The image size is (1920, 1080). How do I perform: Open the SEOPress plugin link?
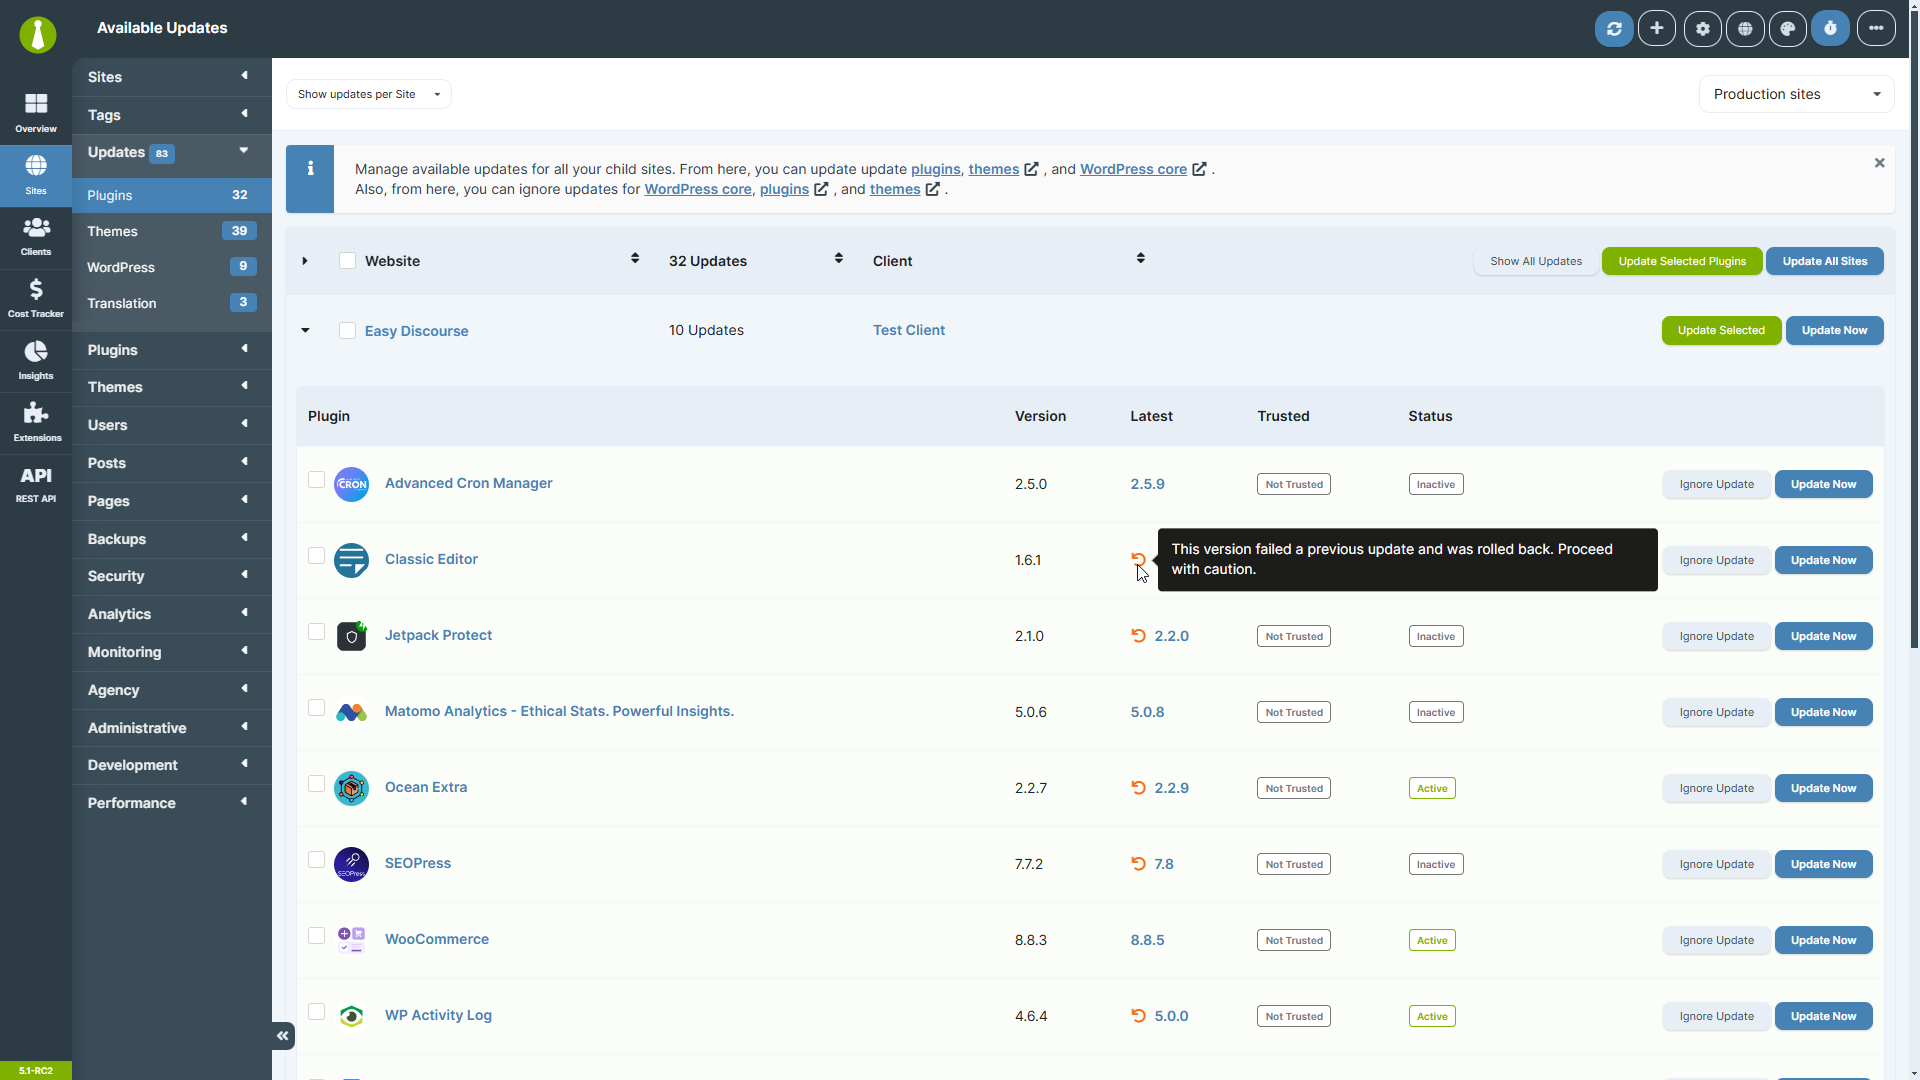(x=417, y=863)
